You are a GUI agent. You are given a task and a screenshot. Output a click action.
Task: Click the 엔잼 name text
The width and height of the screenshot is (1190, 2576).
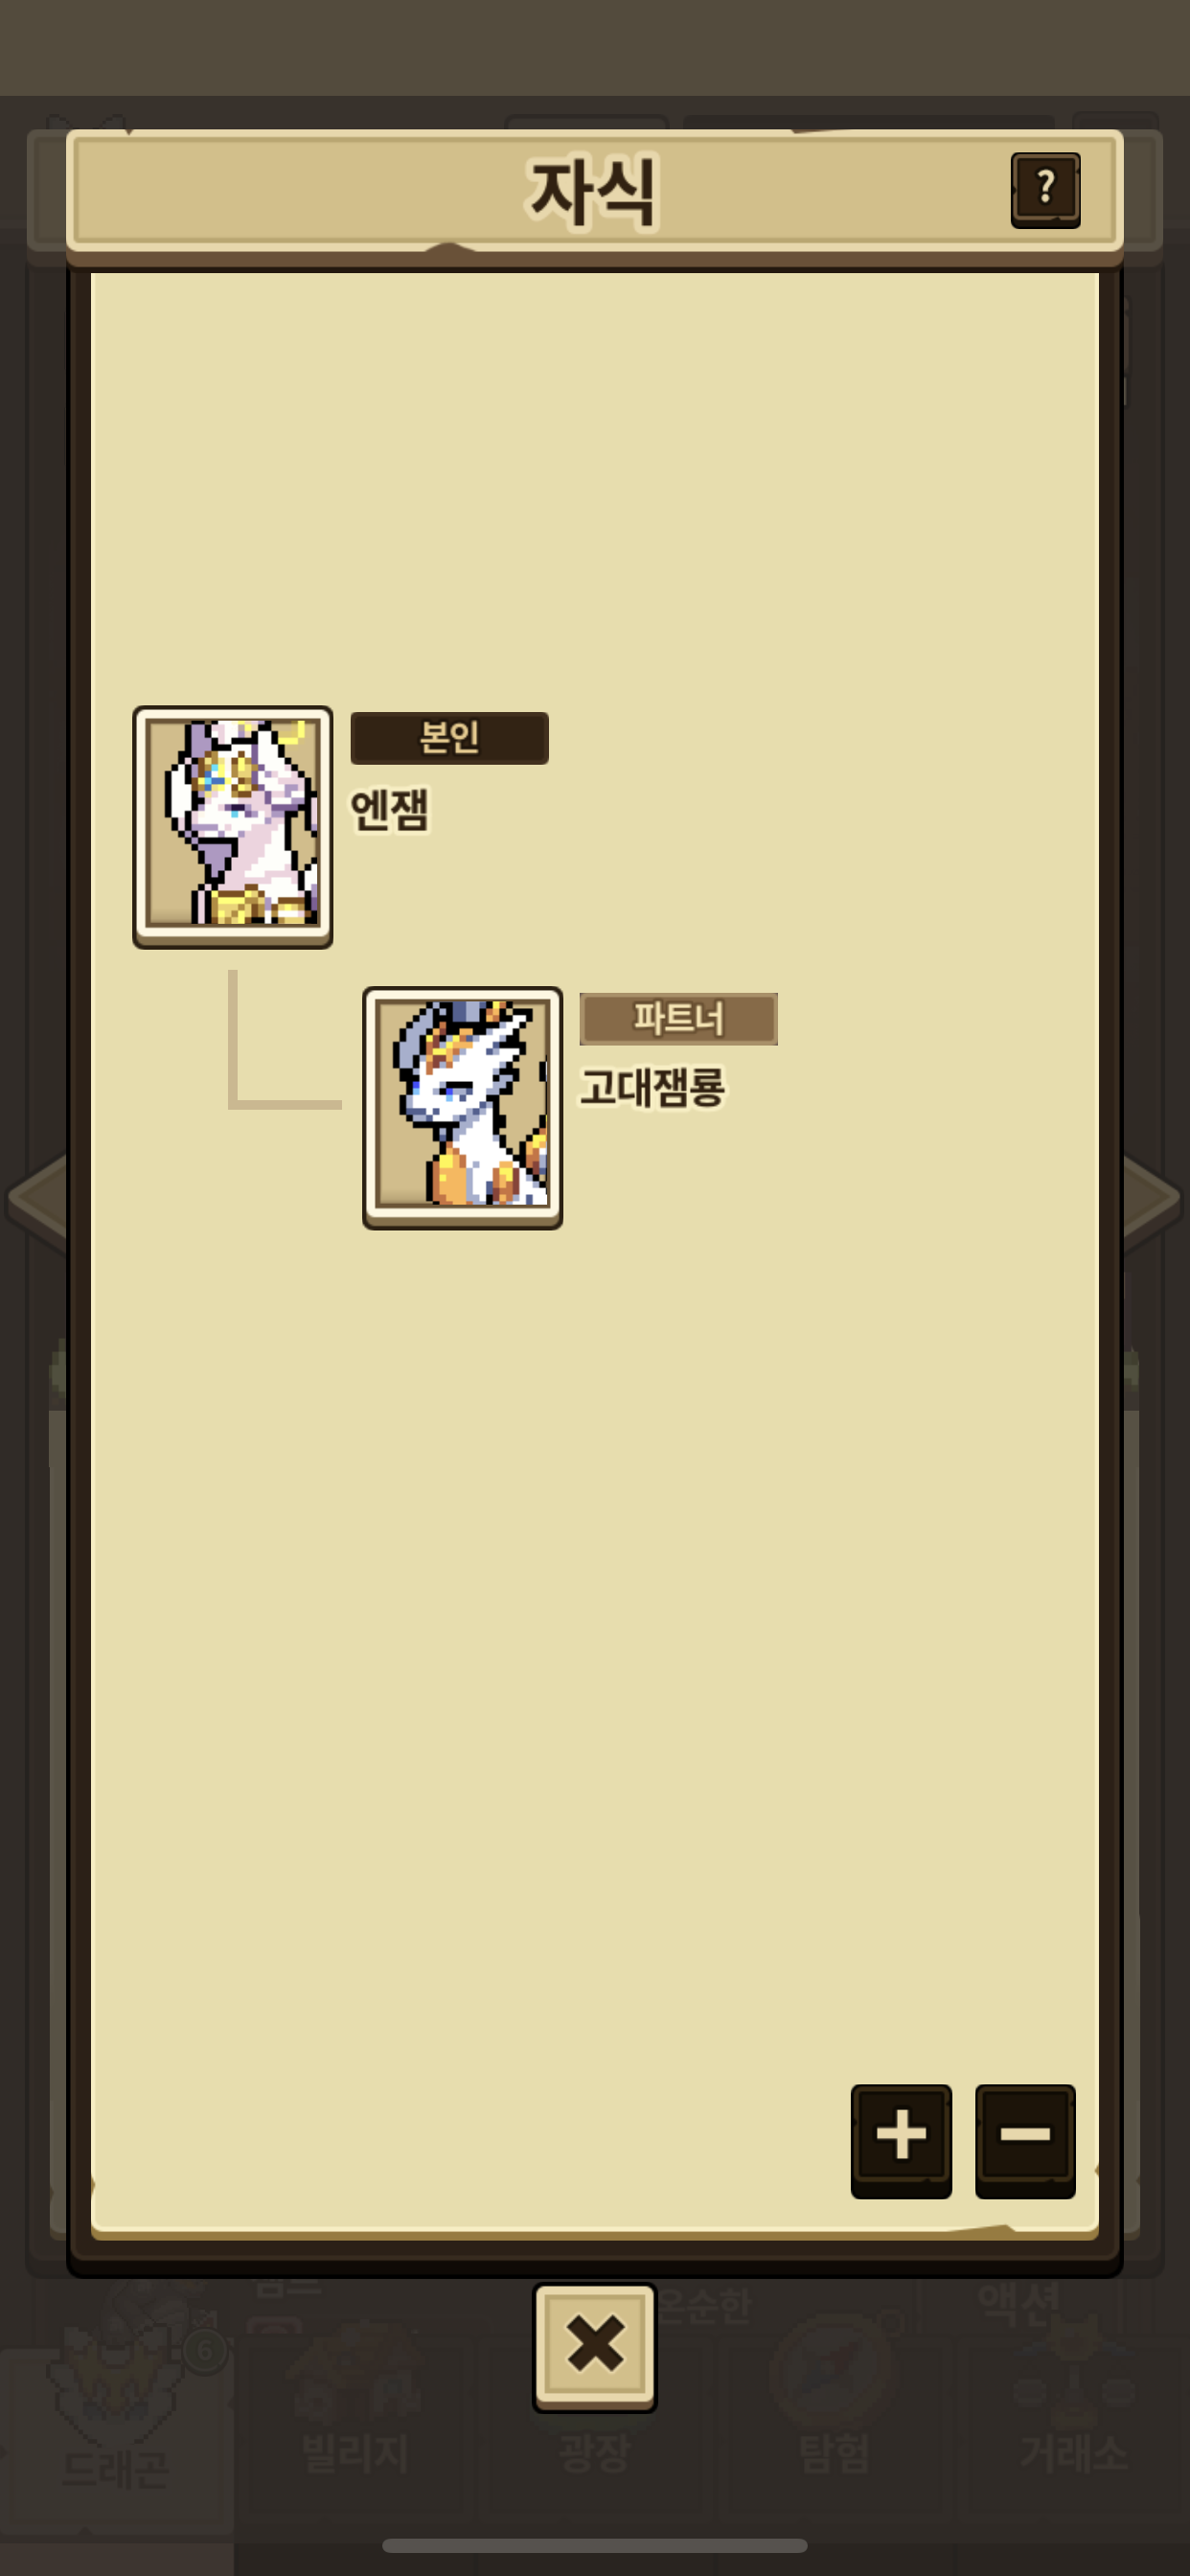[390, 810]
